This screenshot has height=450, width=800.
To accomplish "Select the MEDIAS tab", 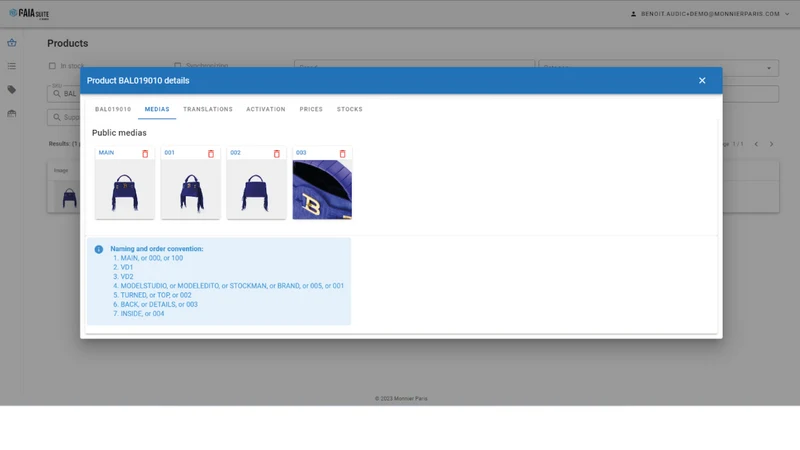I will pyautogui.click(x=157, y=109).
